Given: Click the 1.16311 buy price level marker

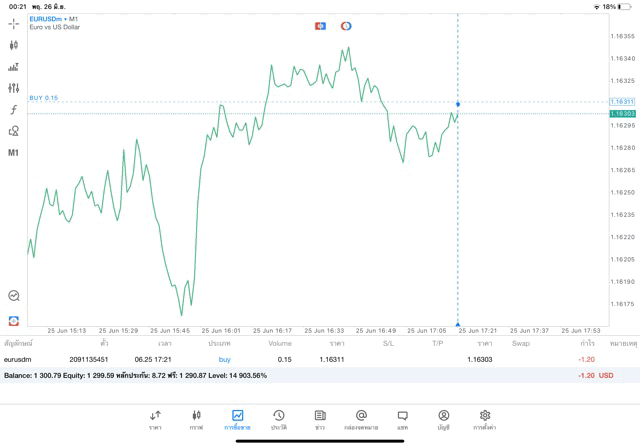Looking at the screenshot, I should pos(622,102).
